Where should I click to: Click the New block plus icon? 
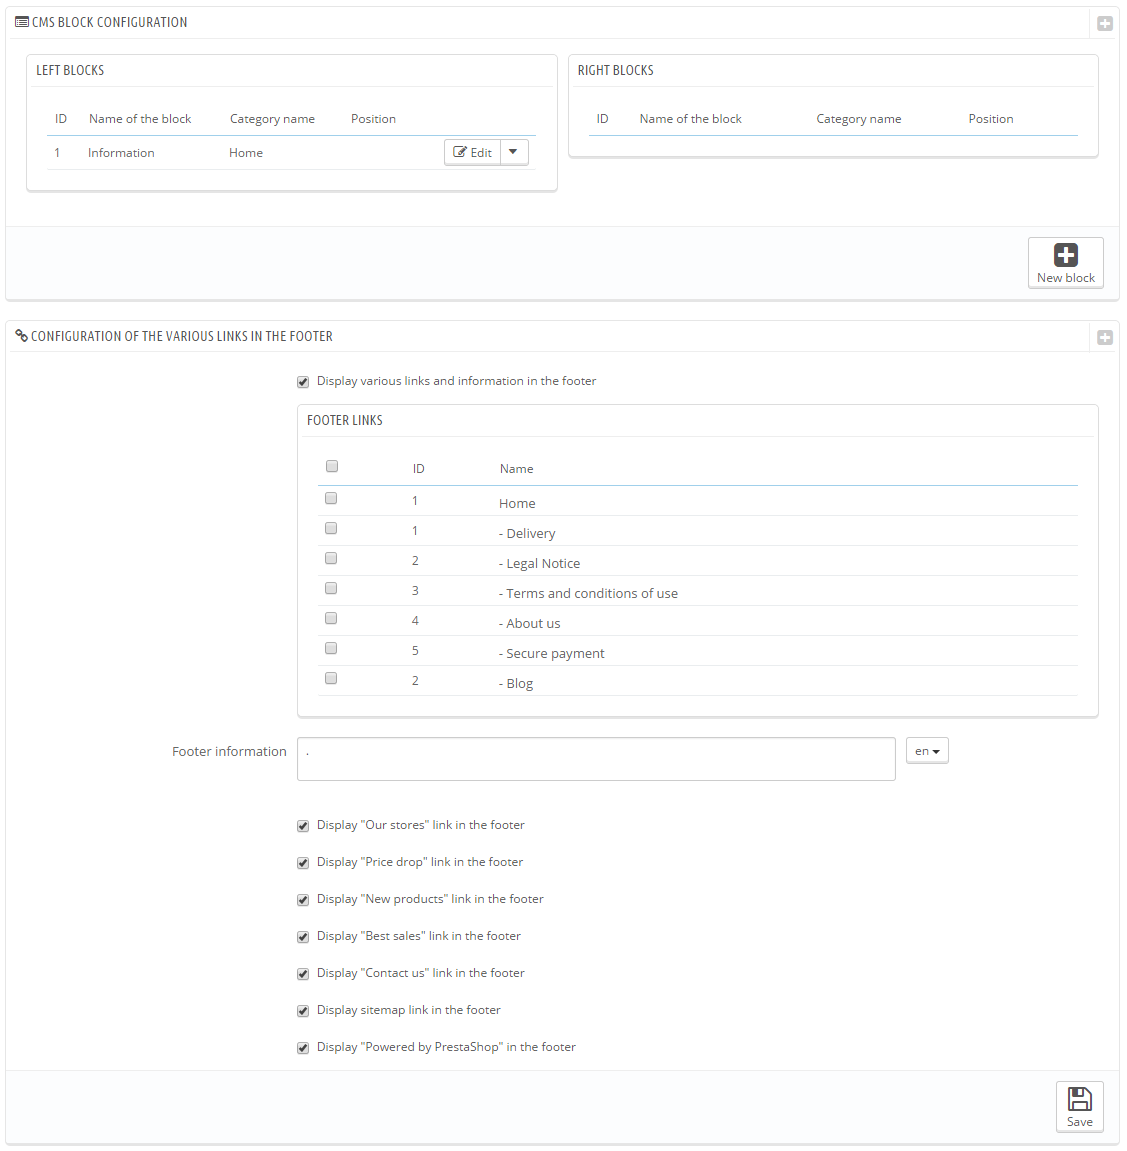pos(1065,255)
